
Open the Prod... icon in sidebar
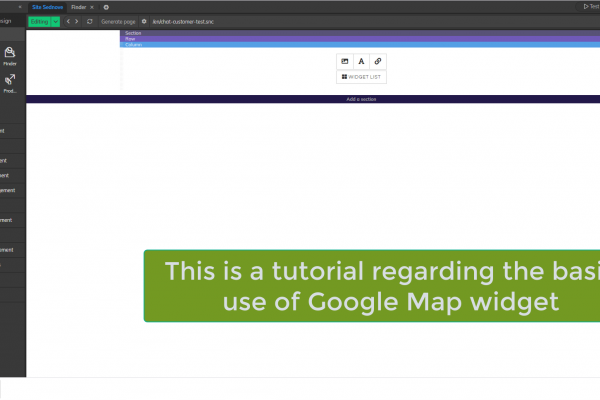click(x=10, y=83)
